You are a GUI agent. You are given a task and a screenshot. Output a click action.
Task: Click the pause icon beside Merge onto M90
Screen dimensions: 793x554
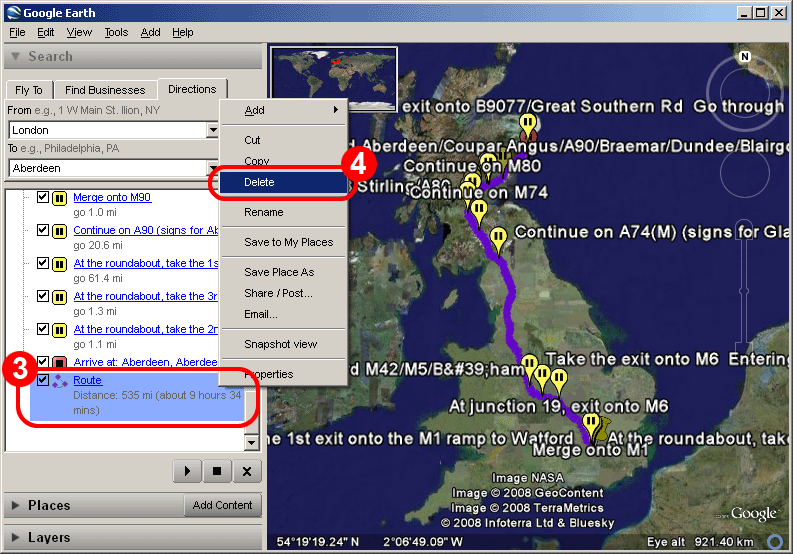60,198
